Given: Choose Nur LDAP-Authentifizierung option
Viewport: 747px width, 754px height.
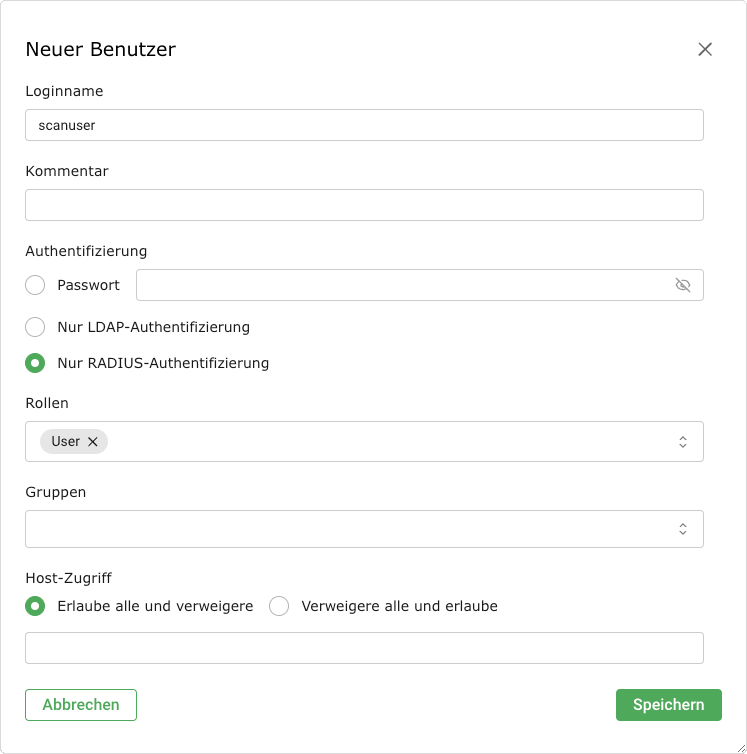Looking at the screenshot, I should tap(35, 327).
